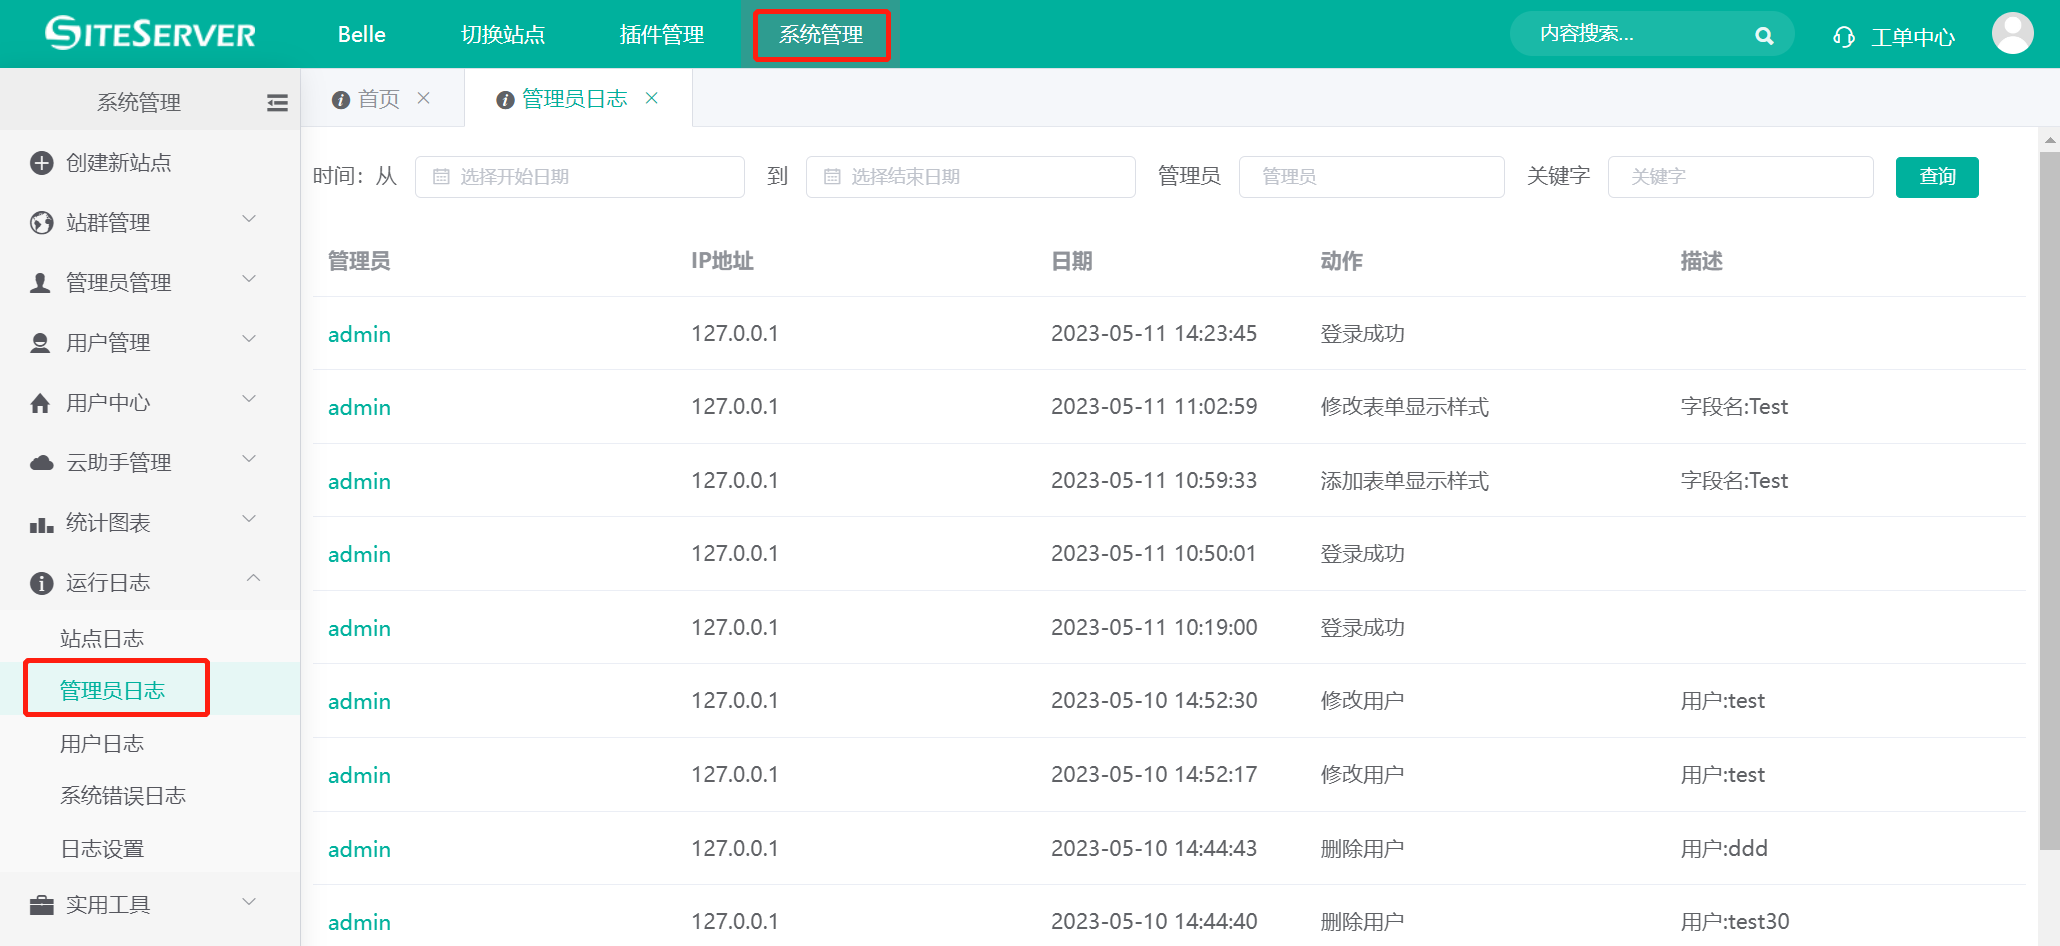Screen dimensions: 2060x946
Task: Click the user avatar in top right
Action: (x=2011, y=33)
